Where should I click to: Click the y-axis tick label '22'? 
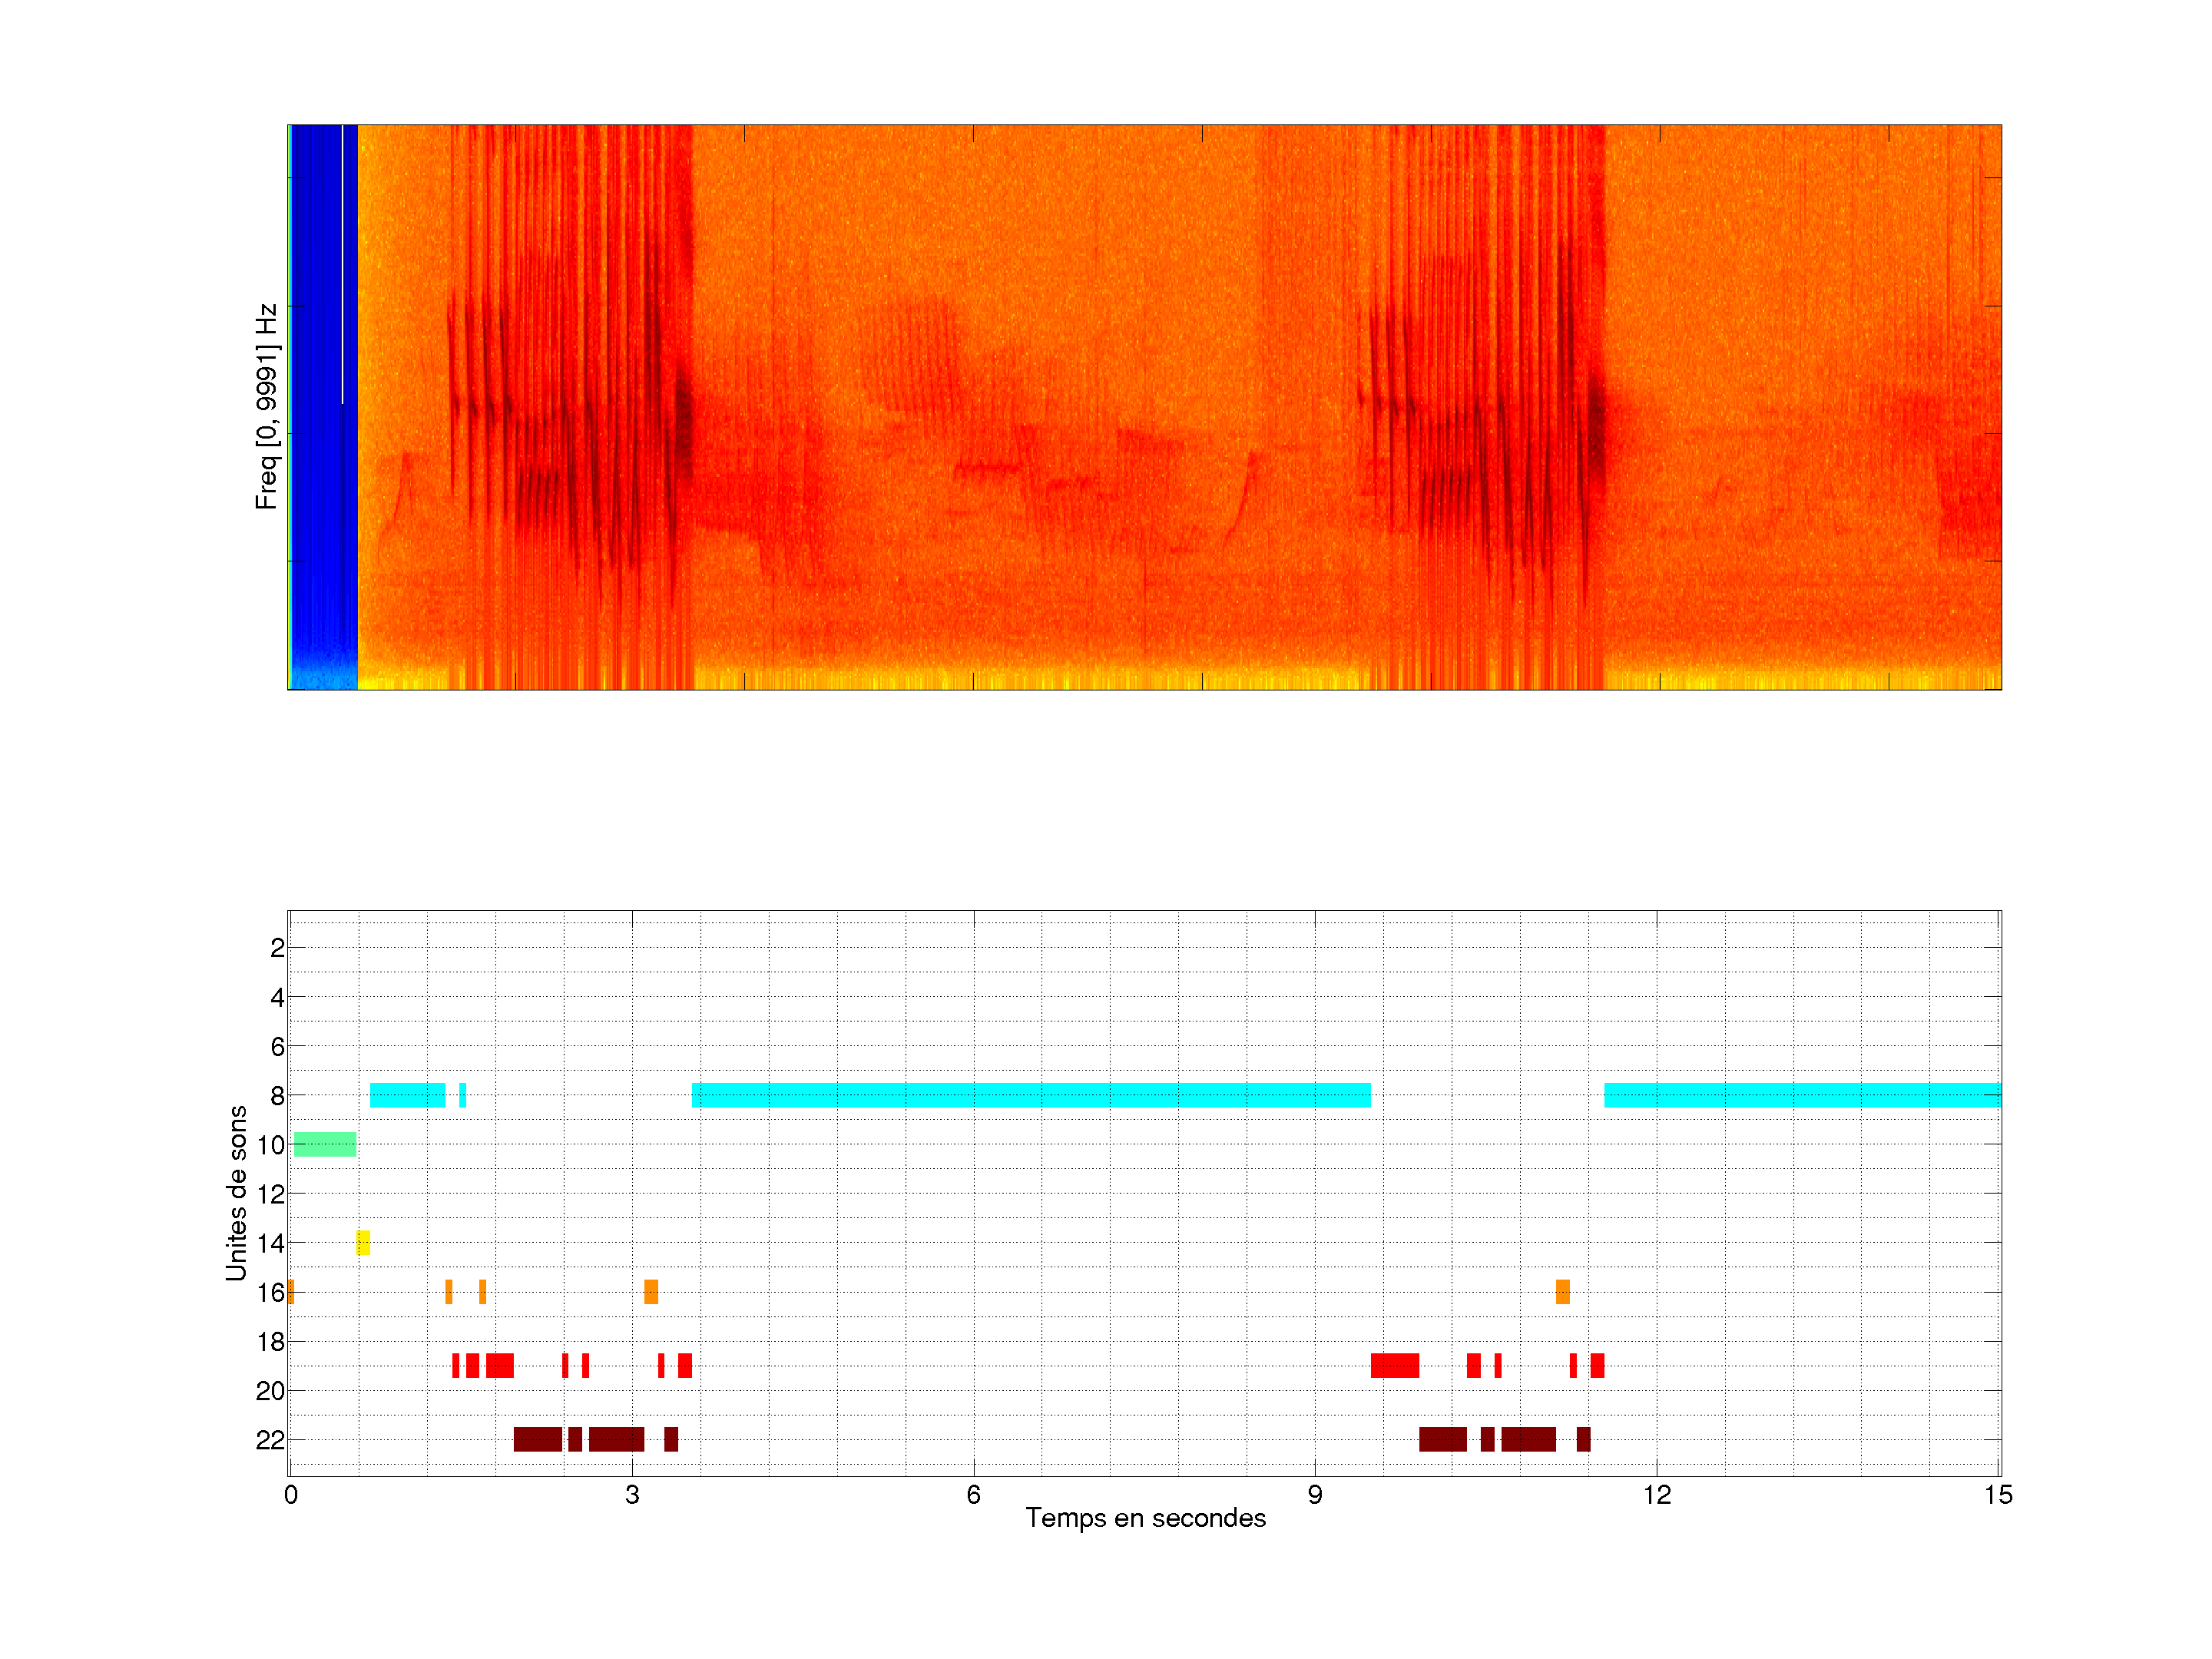point(270,1440)
